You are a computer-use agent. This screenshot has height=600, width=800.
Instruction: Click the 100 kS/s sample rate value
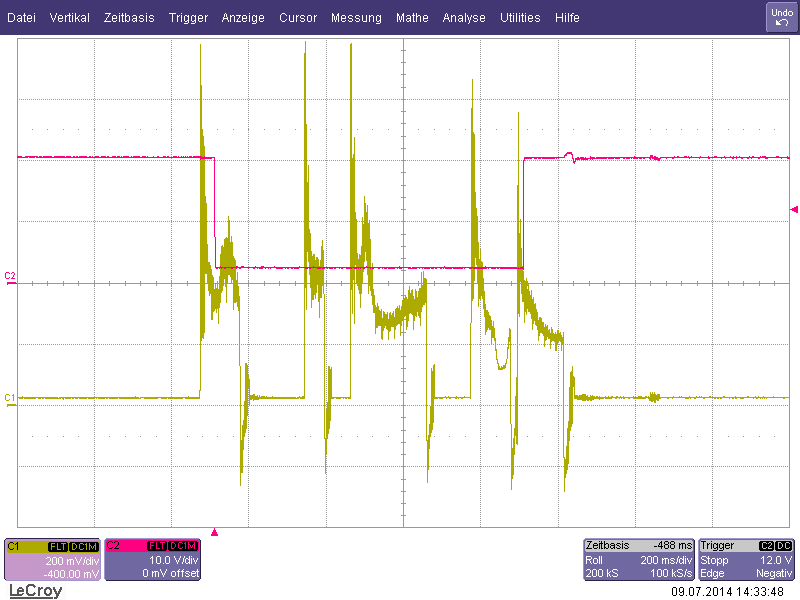pyautogui.click(x=671, y=573)
